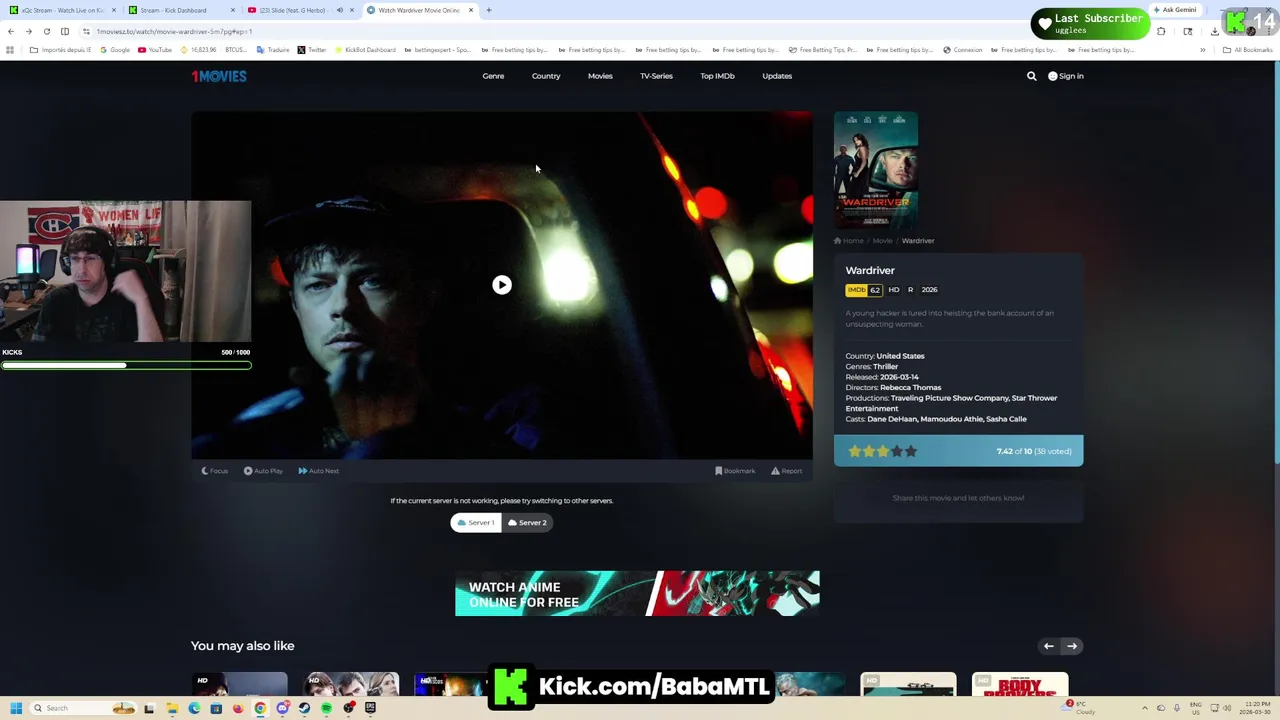Open the Twitter bookmark

(312, 50)
